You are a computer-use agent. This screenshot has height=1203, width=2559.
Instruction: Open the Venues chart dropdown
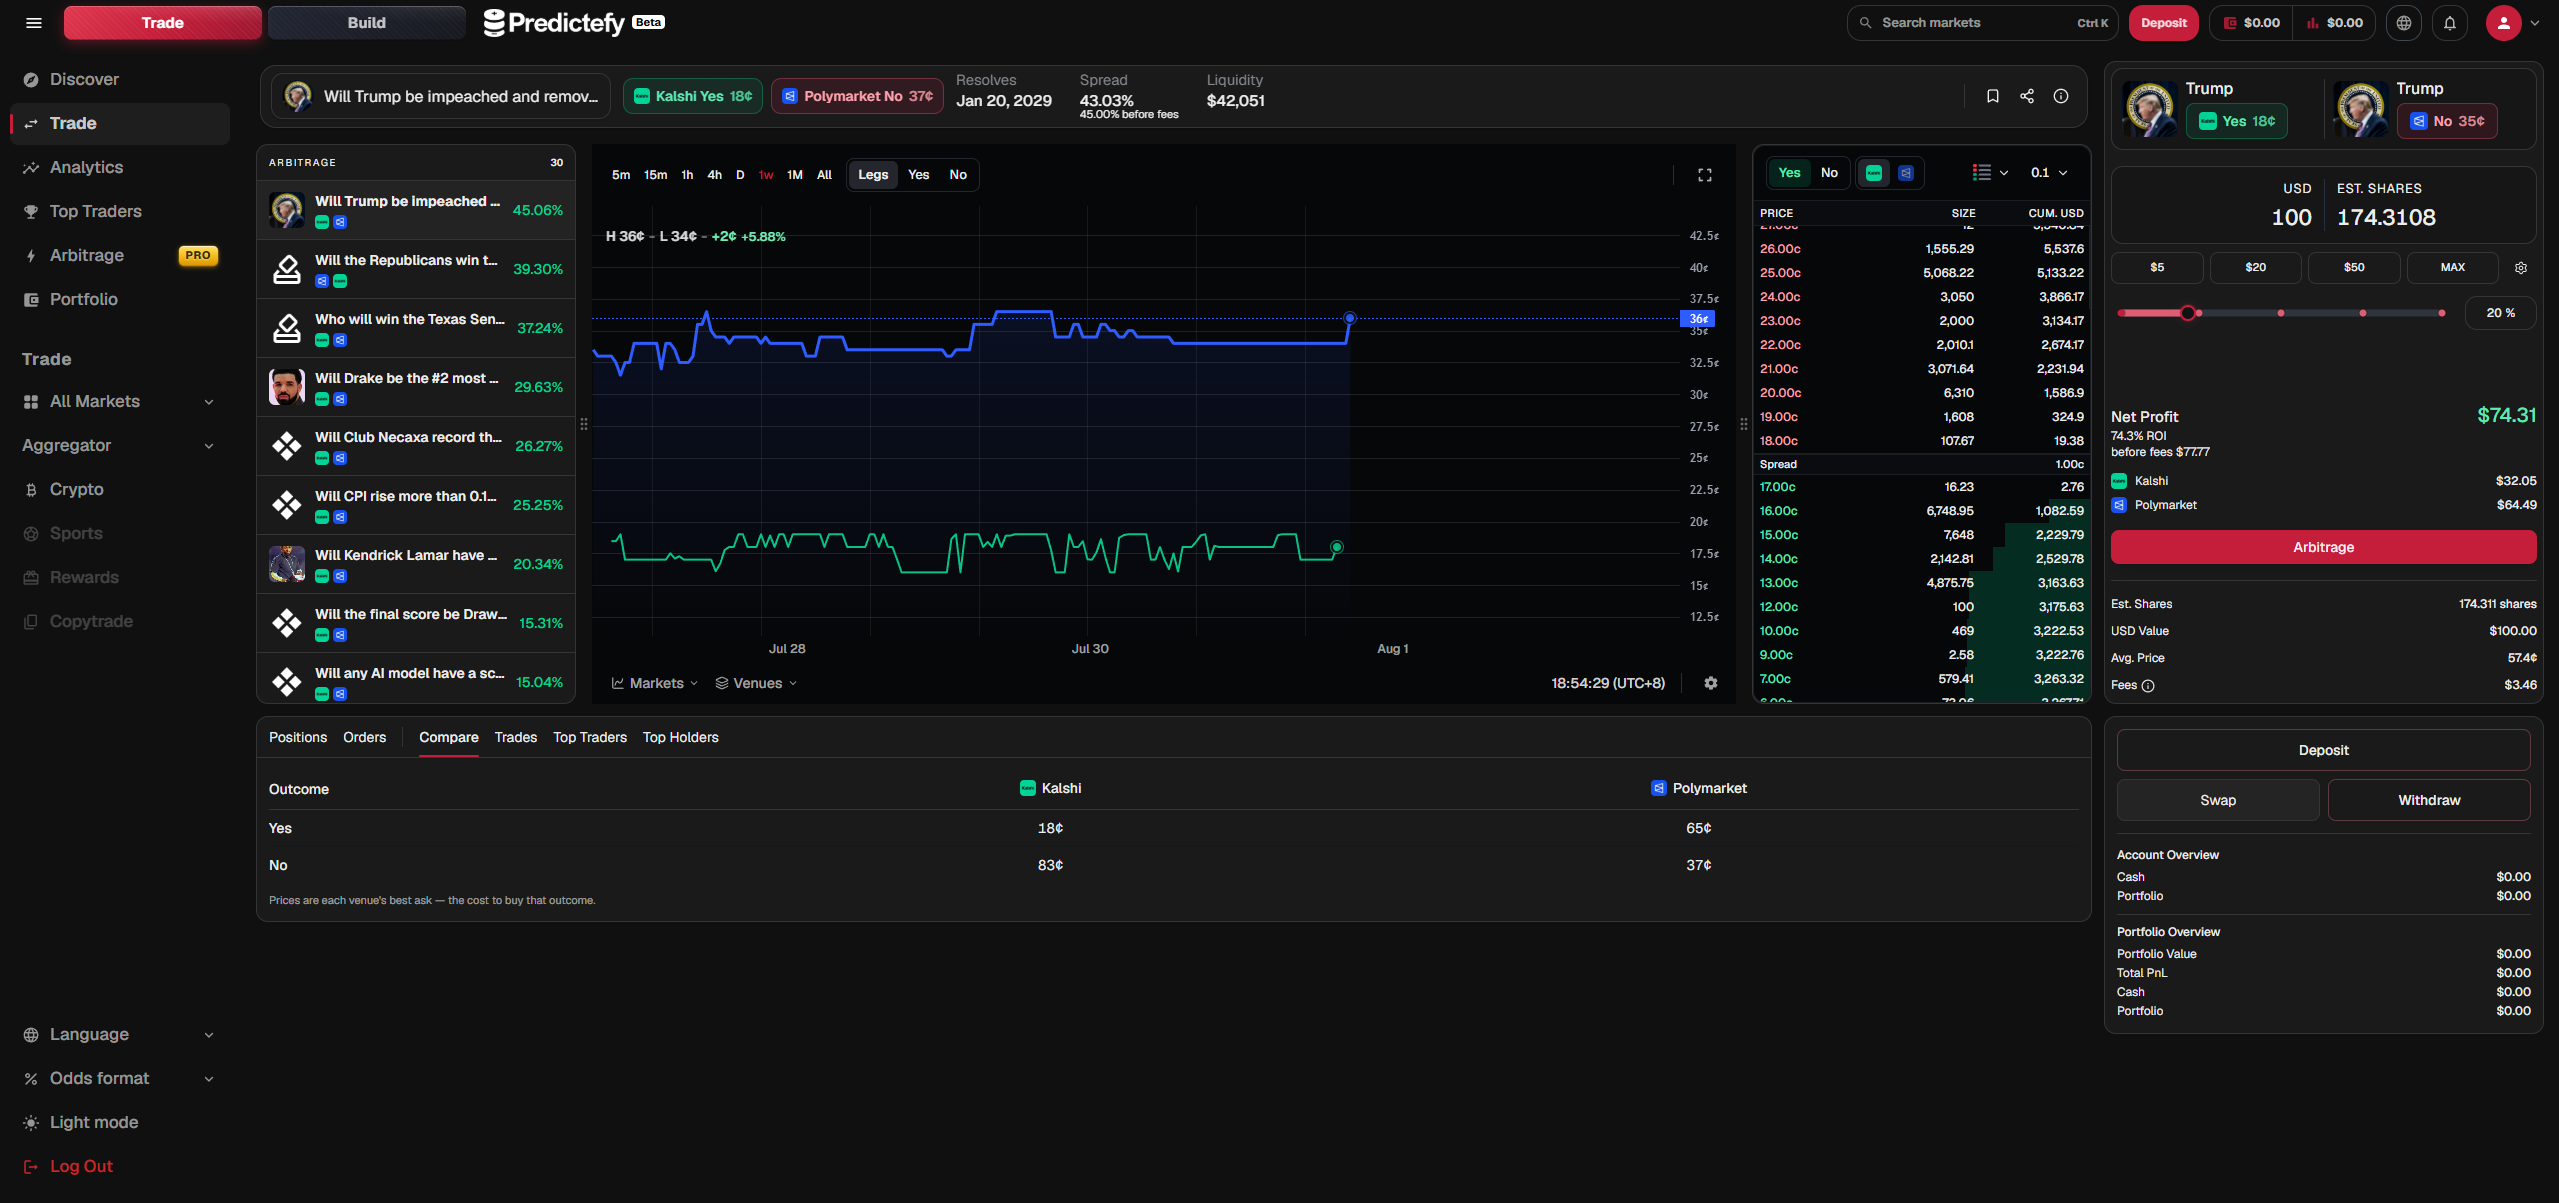(x=756, y=684)
